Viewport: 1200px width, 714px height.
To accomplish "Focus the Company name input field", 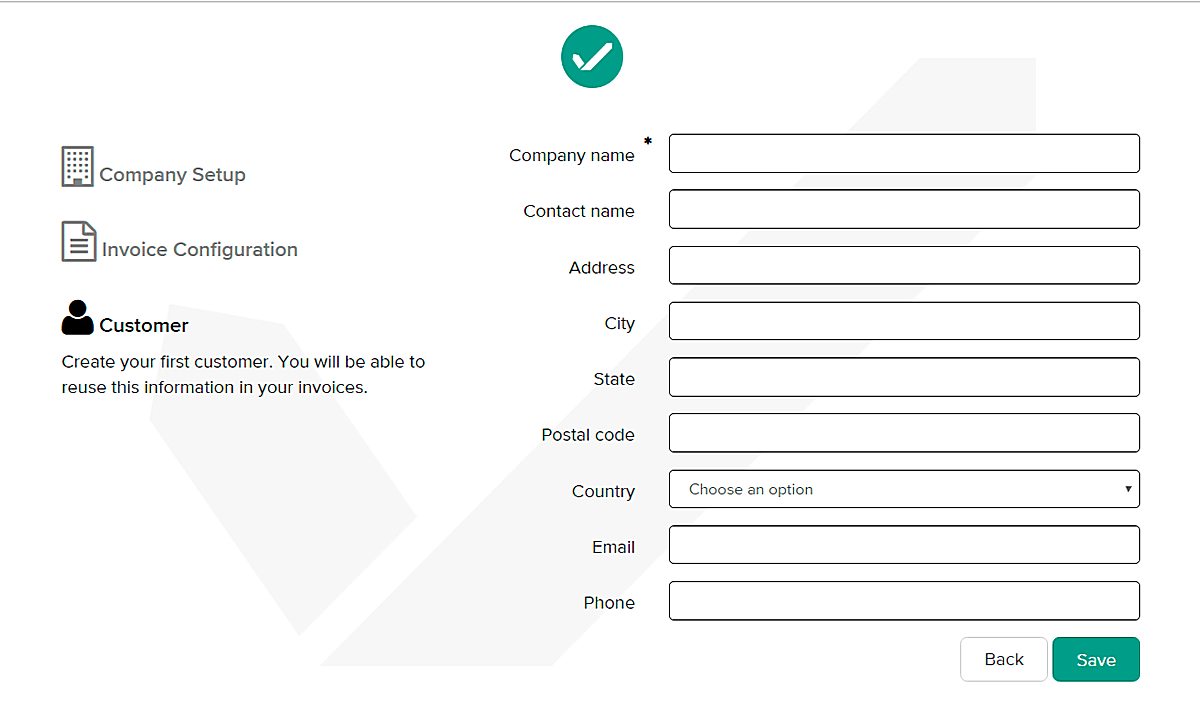I will click(904, 154).
